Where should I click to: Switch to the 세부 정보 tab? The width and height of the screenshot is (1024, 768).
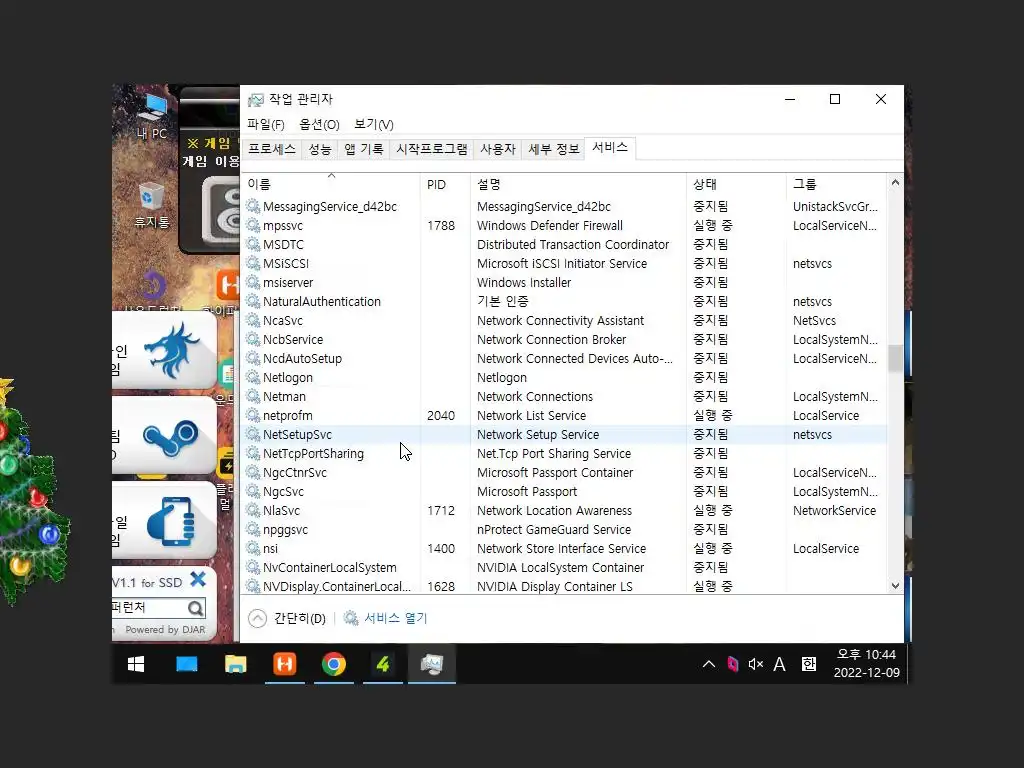tap(553, 149)
